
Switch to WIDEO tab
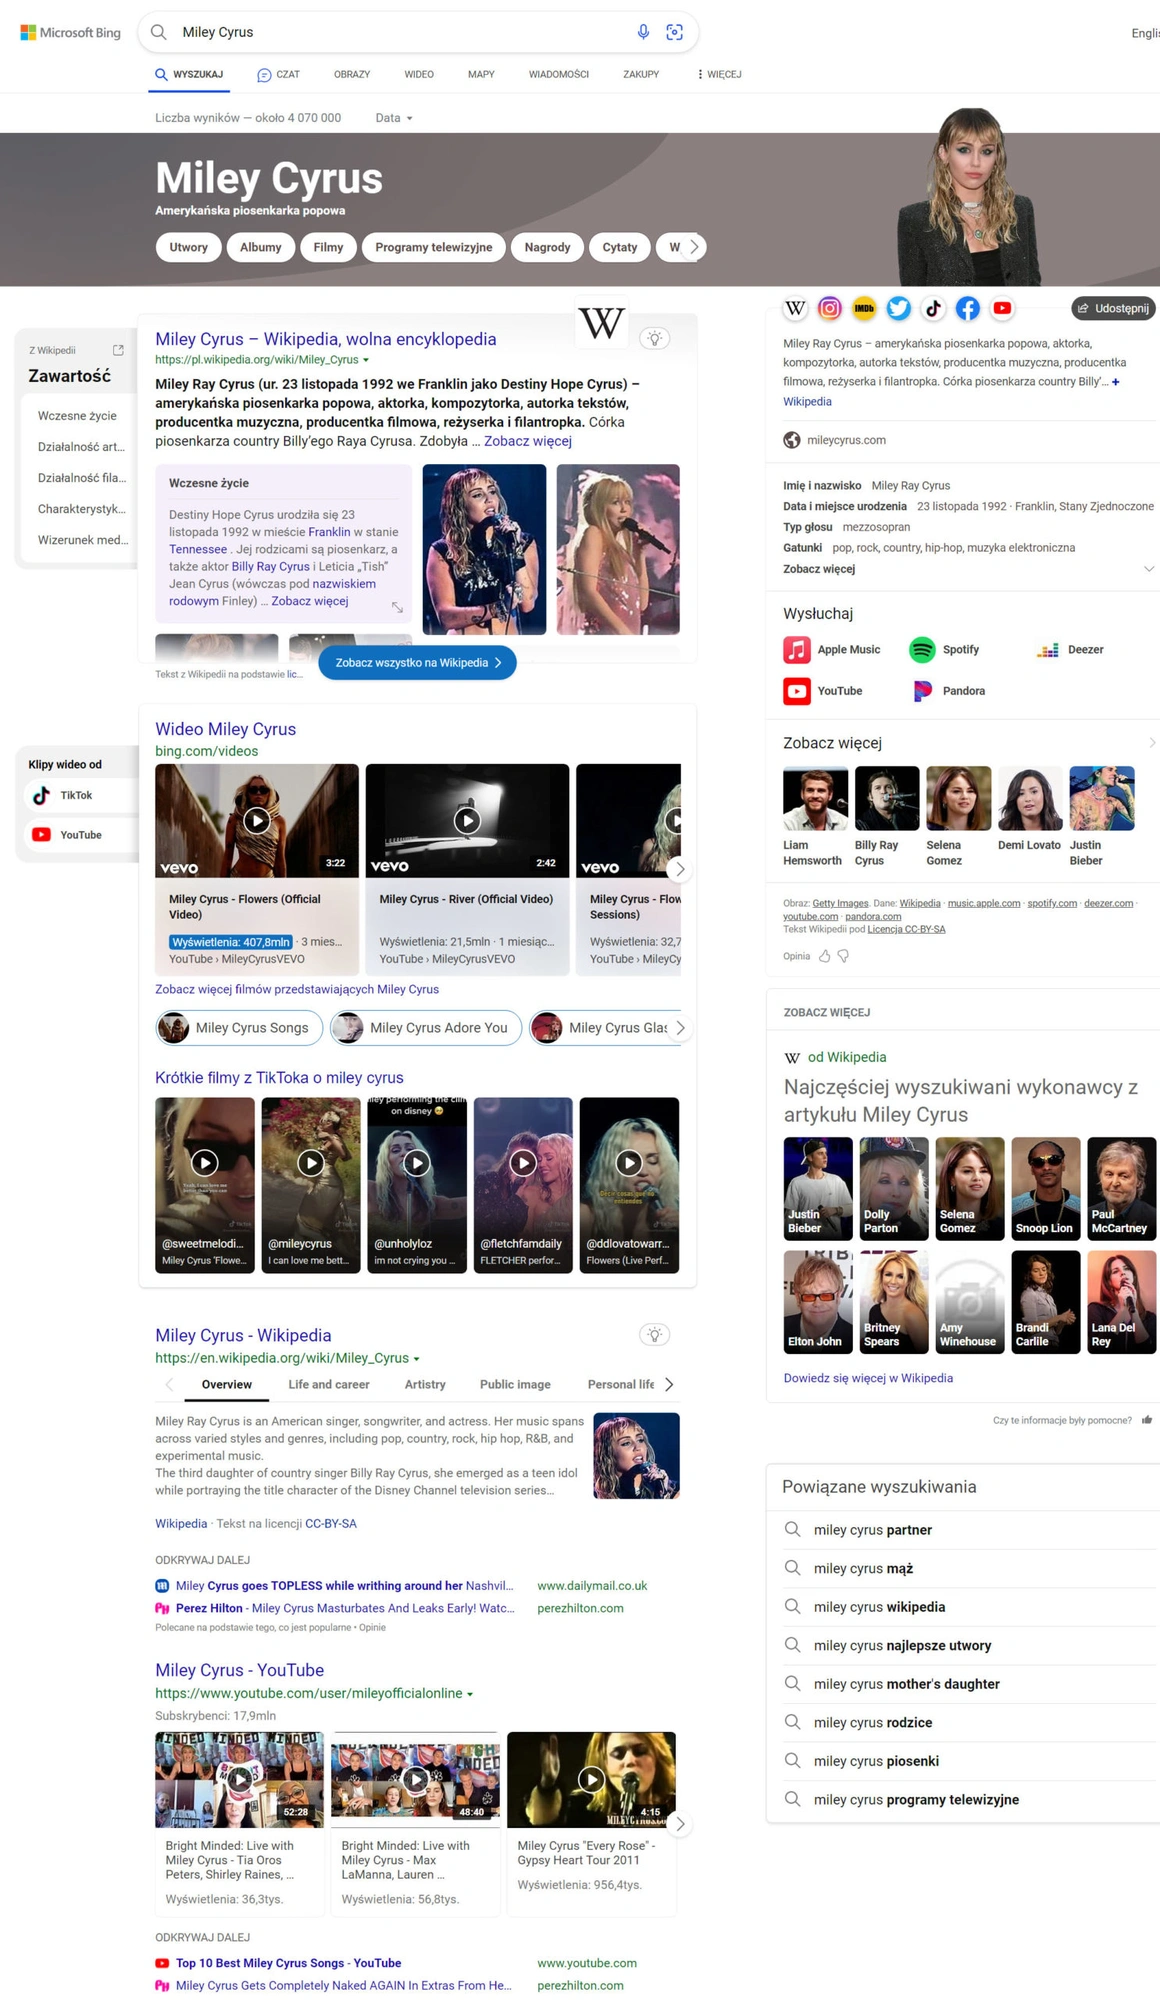pos(419,74)
